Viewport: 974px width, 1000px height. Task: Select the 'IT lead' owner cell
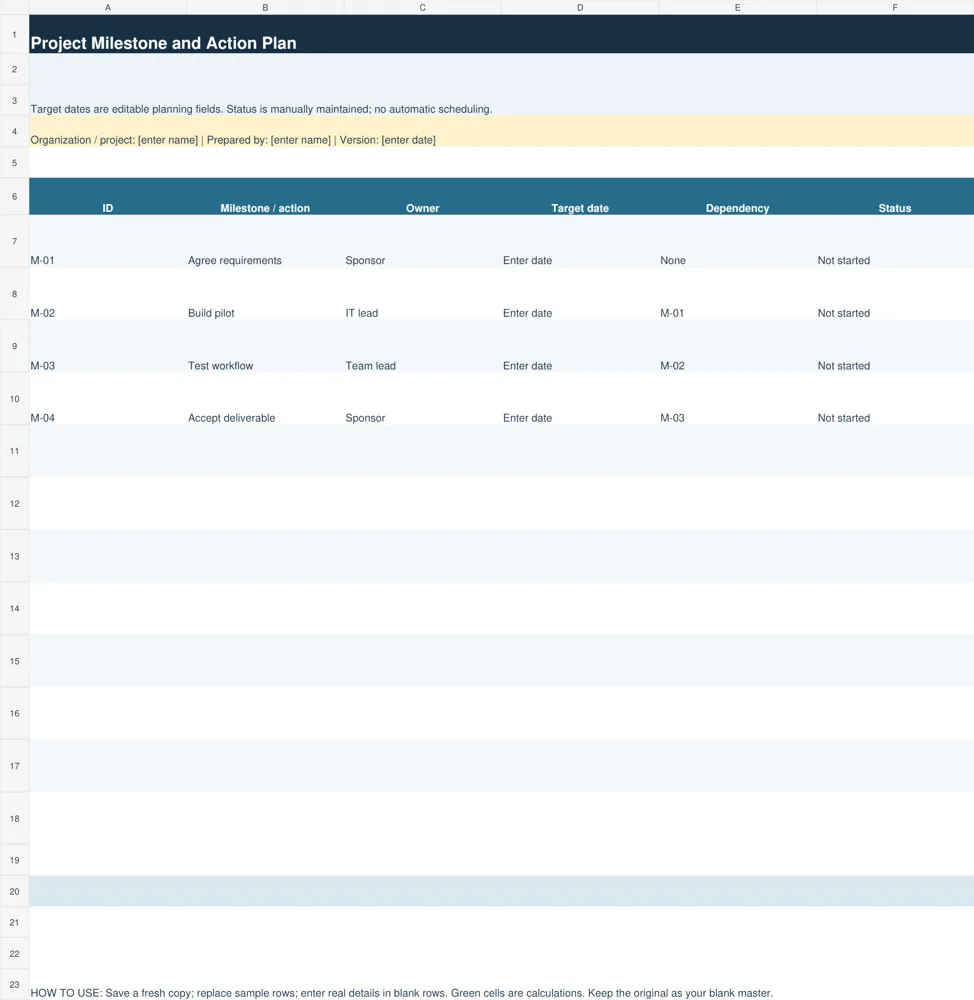[x=423, y=294]
